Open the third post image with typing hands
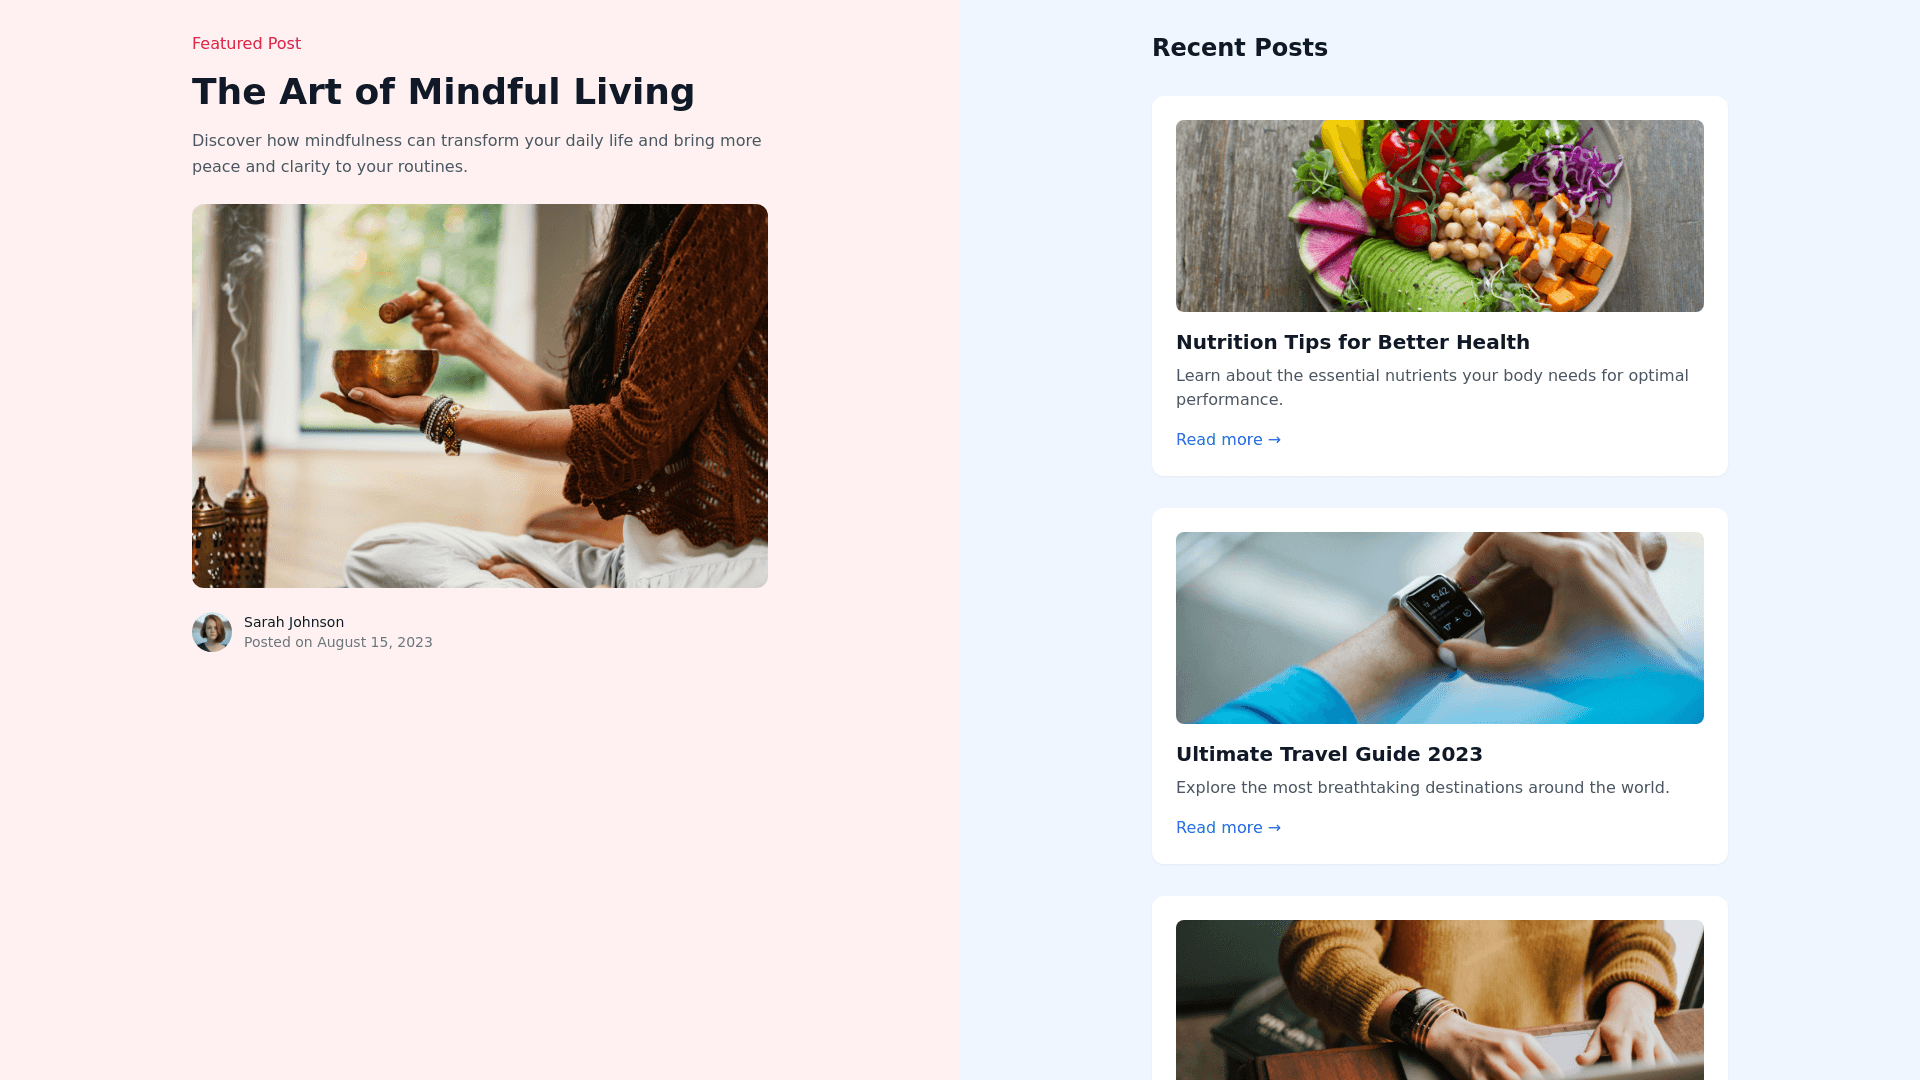Screen dimensions: 1920x1080 [x=1440, y=1000]
